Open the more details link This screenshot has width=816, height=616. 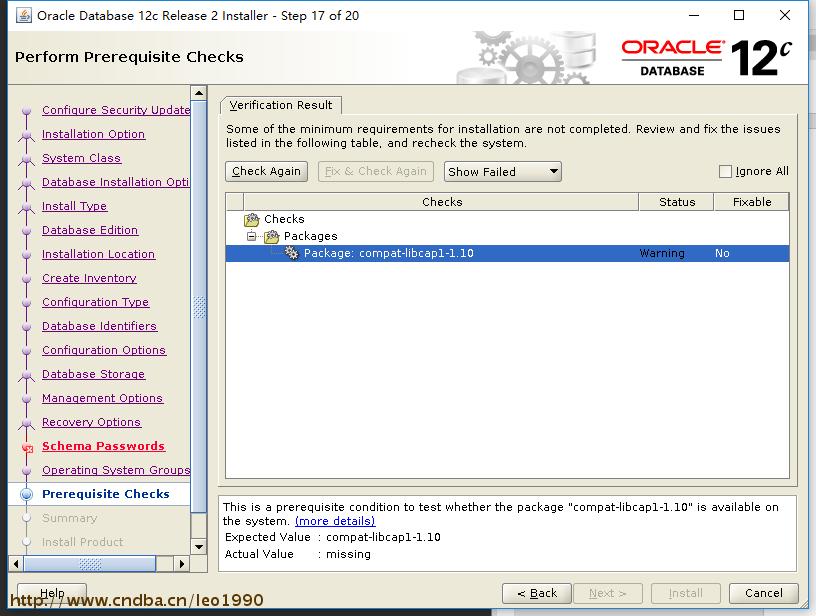click(x=335, y=521)
